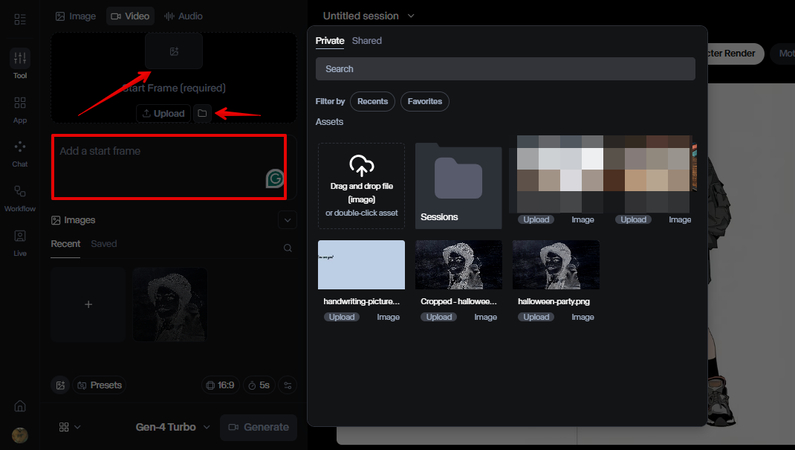Toggle the Recents filter chip
This screenshot has height=450, width=795.
click(x=372, y=101)
